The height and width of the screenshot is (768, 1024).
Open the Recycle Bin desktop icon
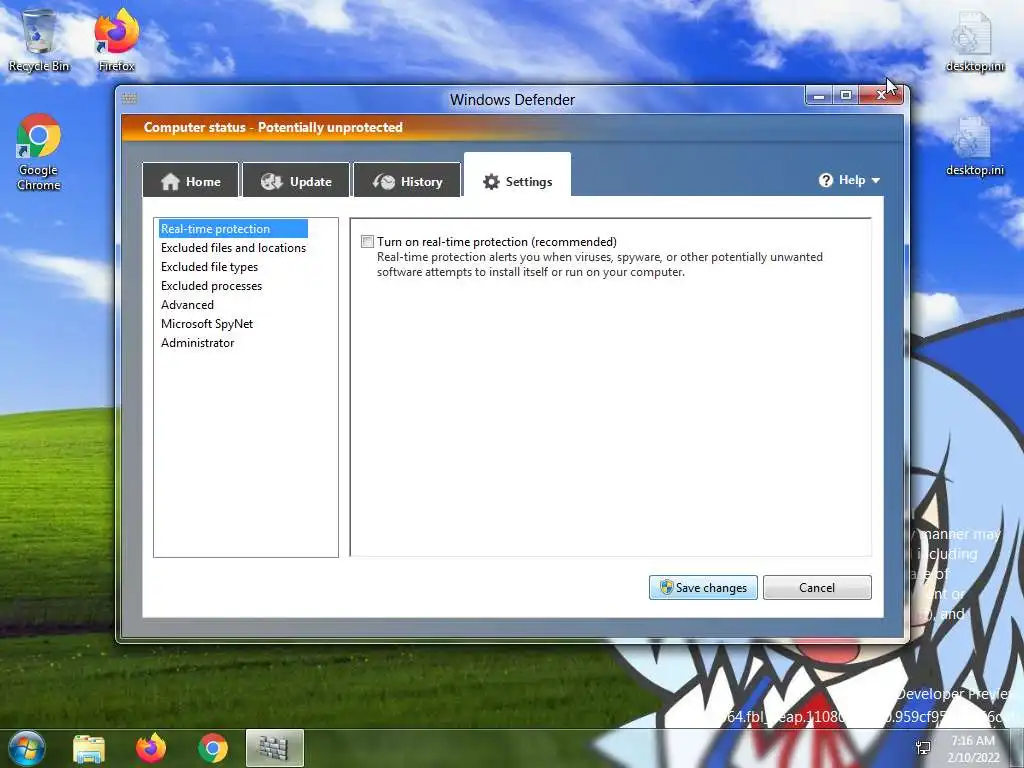(39, 40)
